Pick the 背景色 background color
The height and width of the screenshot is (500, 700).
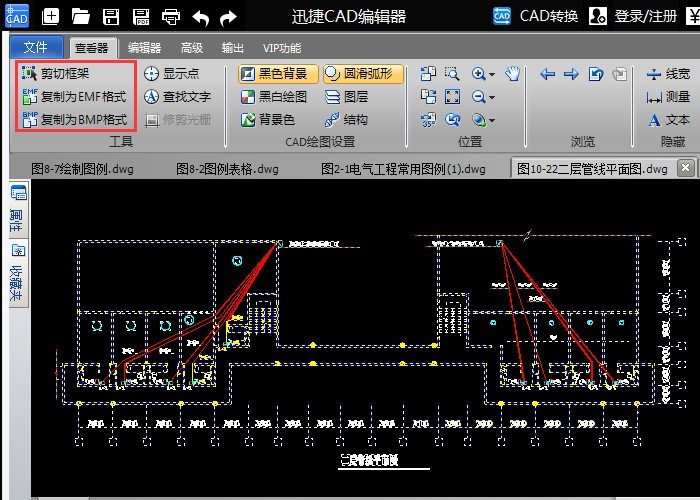[x=268, y=120]
